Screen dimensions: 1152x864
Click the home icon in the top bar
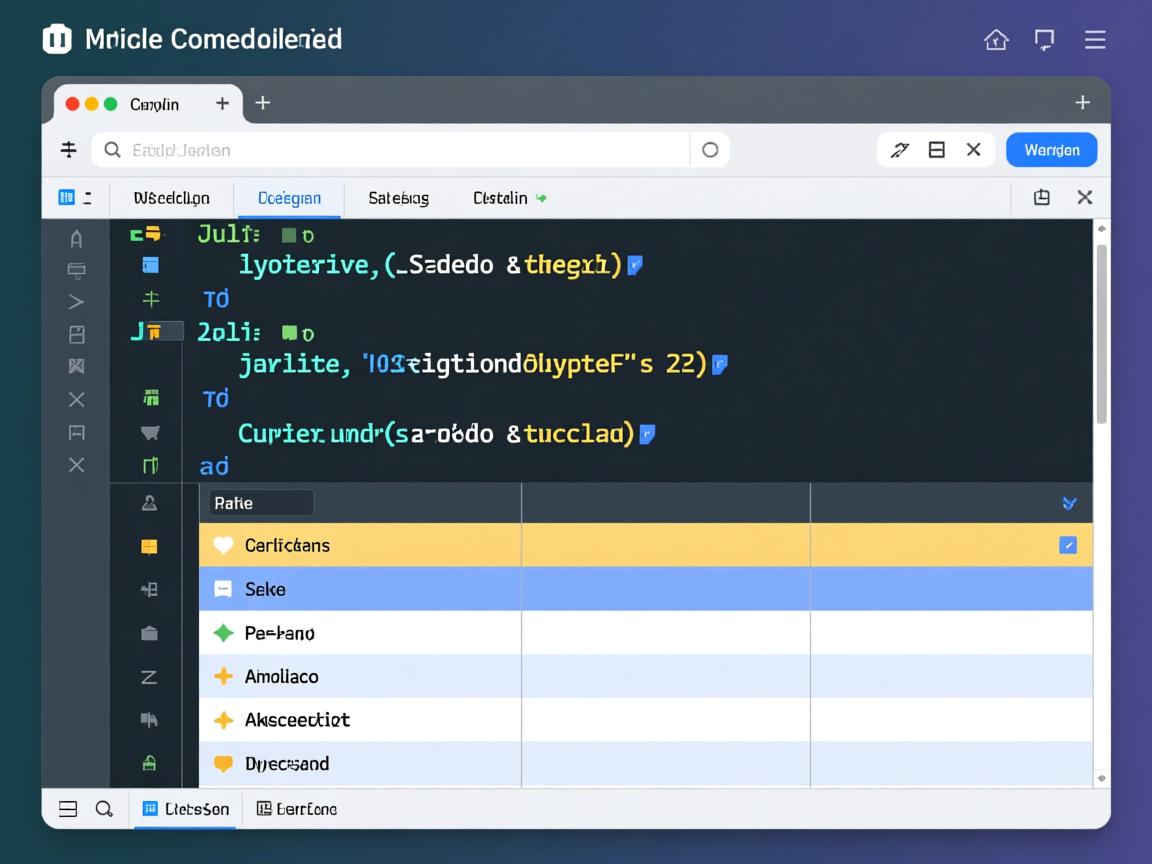(x=996, y=40)
